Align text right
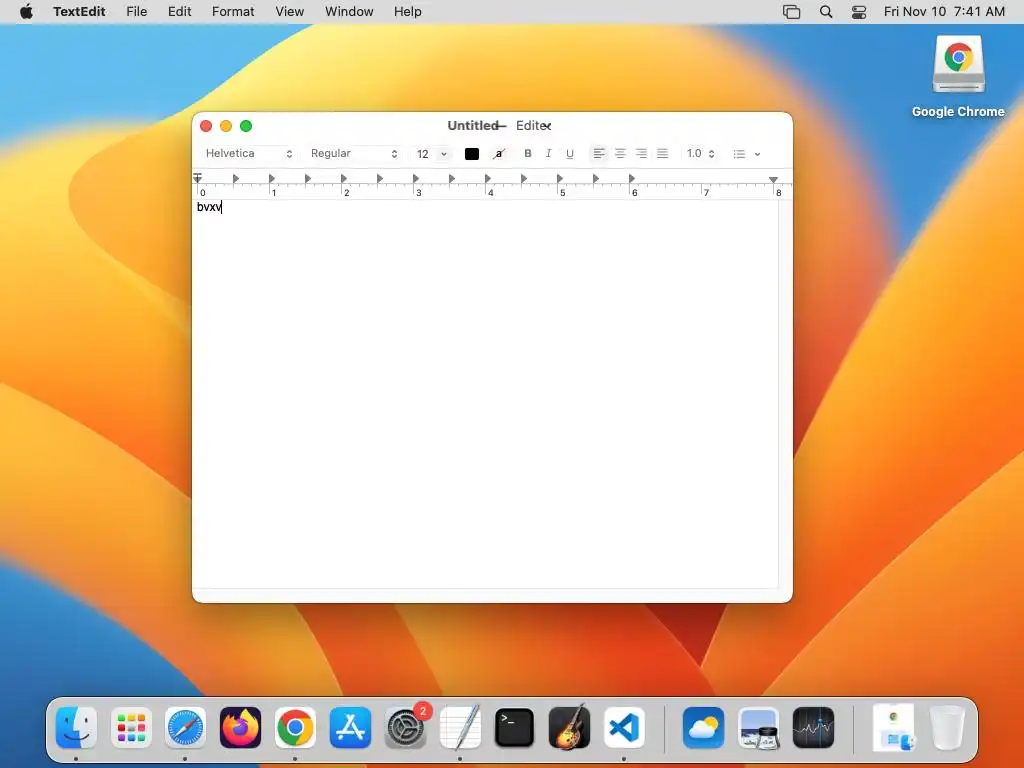Viewport: 1024px width, 768px height. 641,153
